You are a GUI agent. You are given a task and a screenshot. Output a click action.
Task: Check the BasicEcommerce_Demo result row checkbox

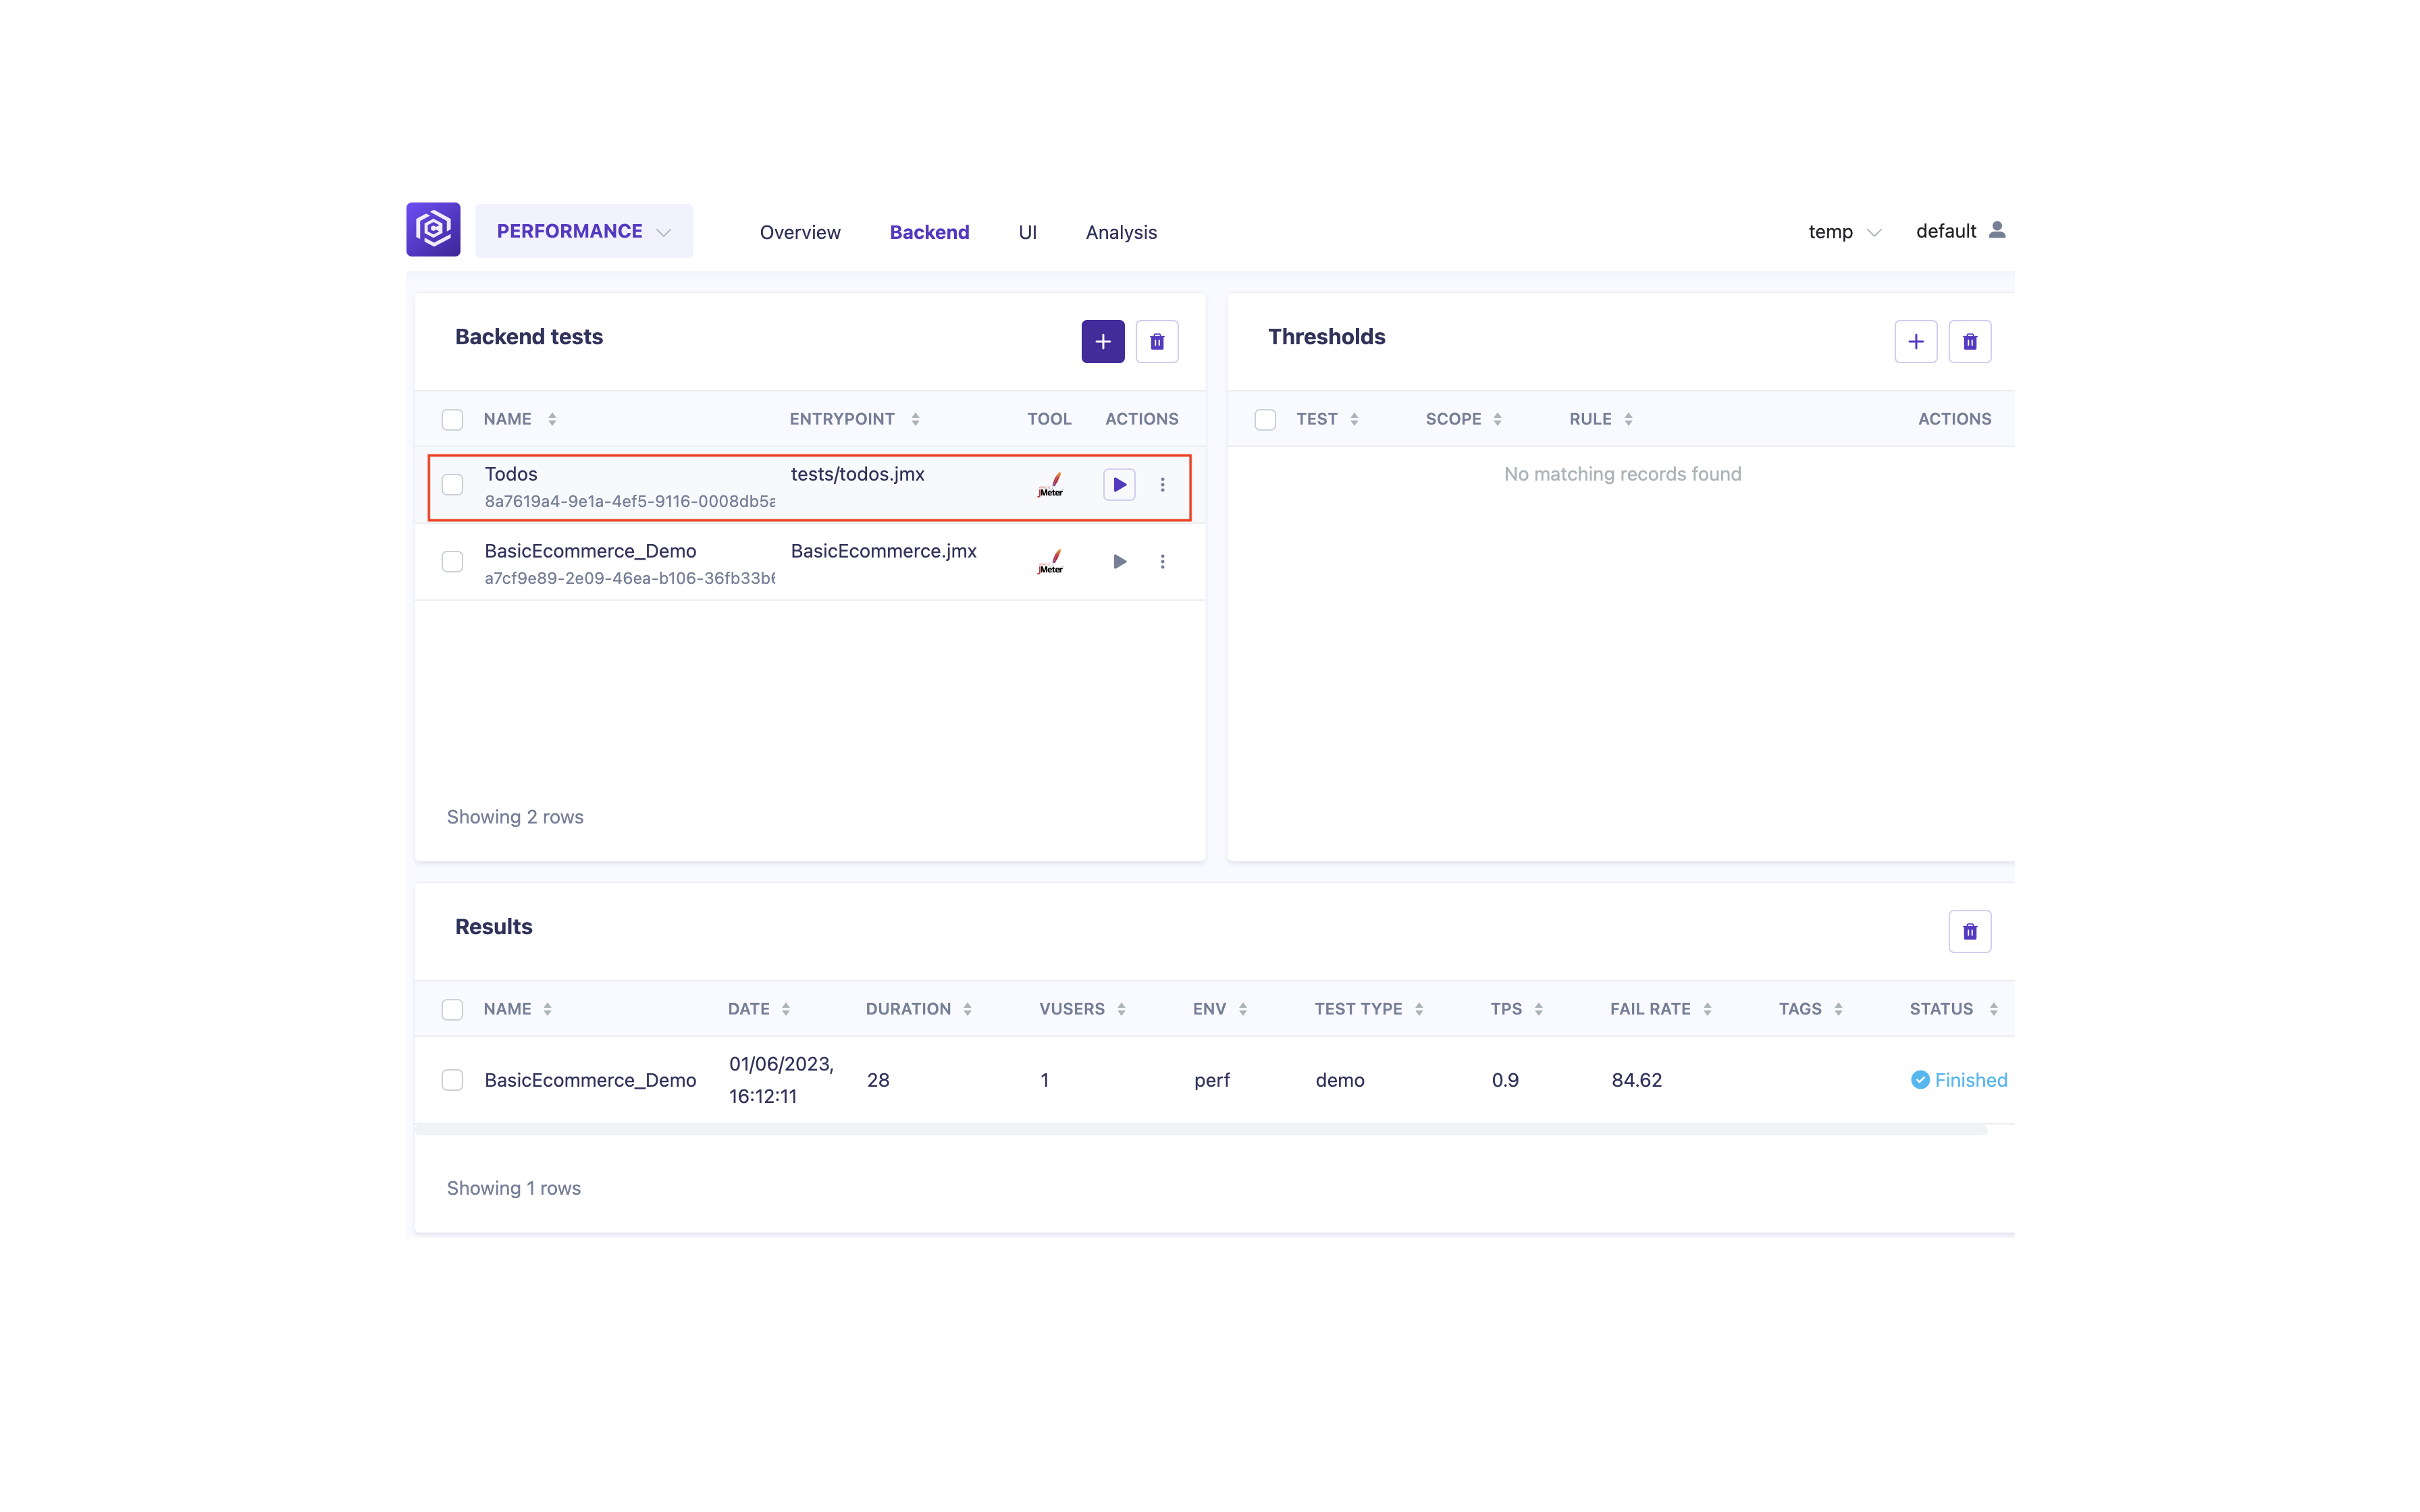(452, 1080)
